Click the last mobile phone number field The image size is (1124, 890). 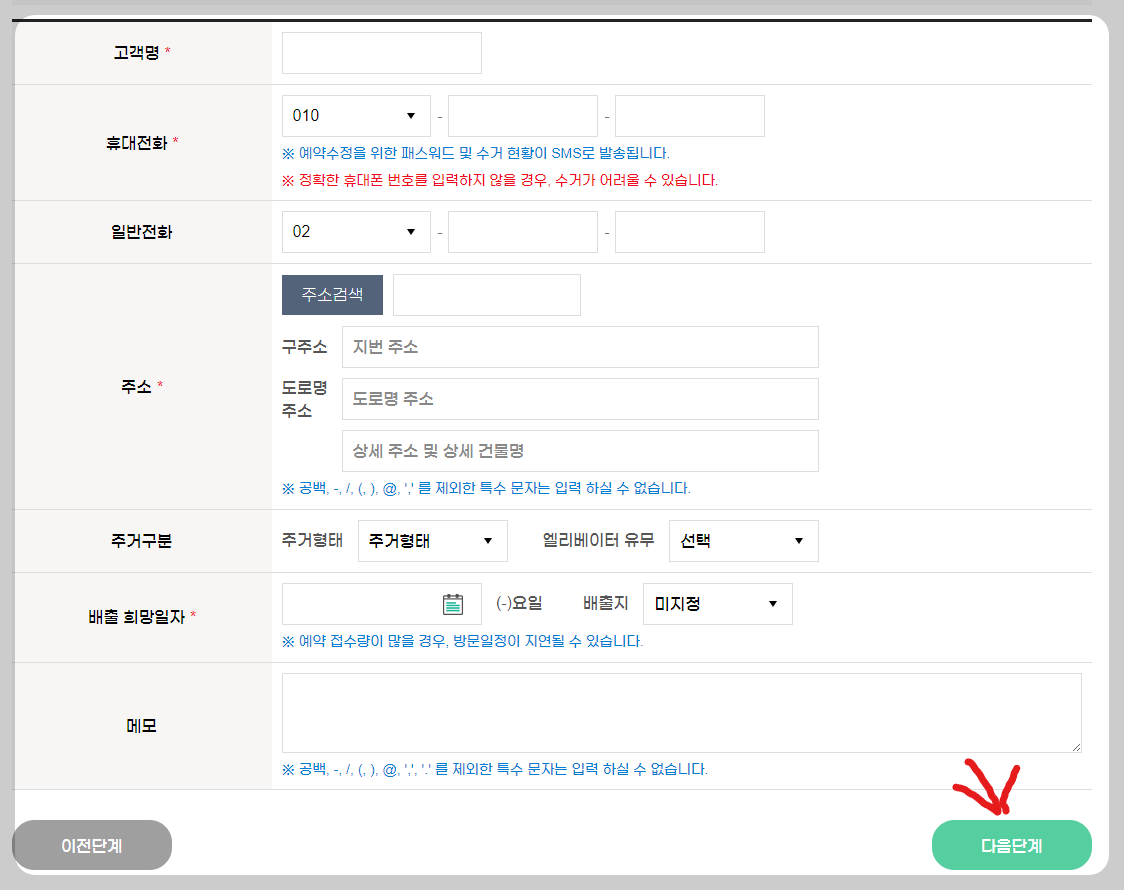tap(689, 115)
